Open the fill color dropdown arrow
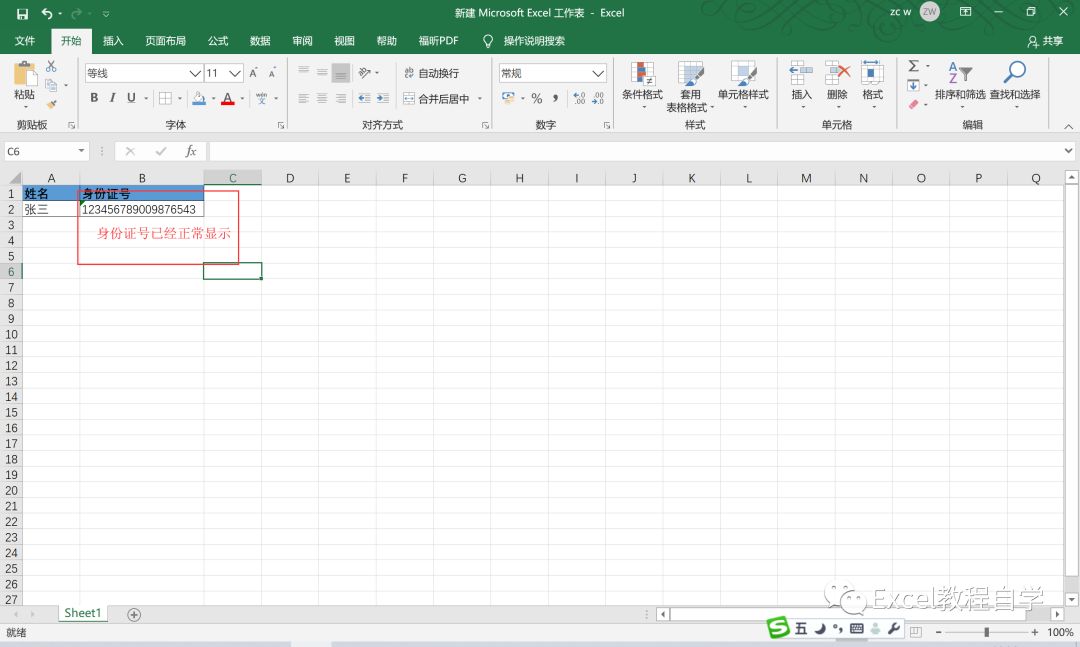Viewport: 1080px width, 647px height. [214, 99]
